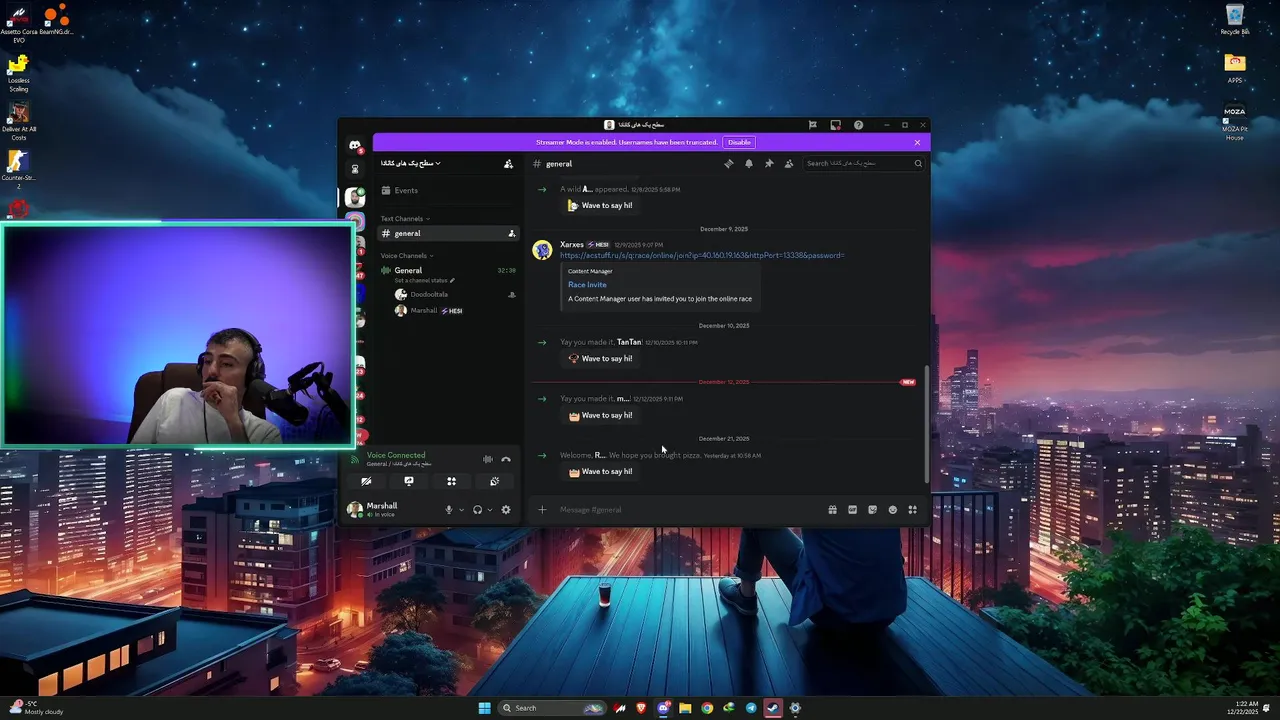The width and height of the screenshot is (1280, 720).
Task: Open the acstuff.ru race join link
Action: 702,255
